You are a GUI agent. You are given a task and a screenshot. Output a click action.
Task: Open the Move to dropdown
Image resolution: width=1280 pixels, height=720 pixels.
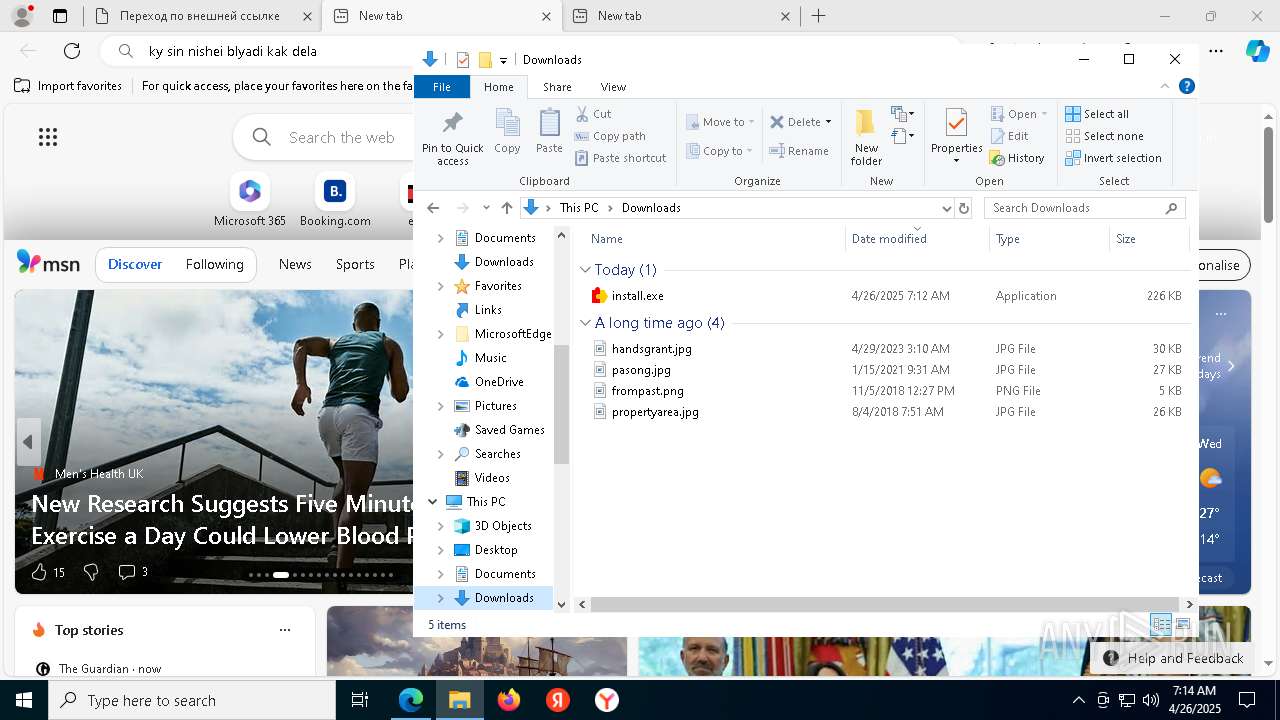click(720, 122)
